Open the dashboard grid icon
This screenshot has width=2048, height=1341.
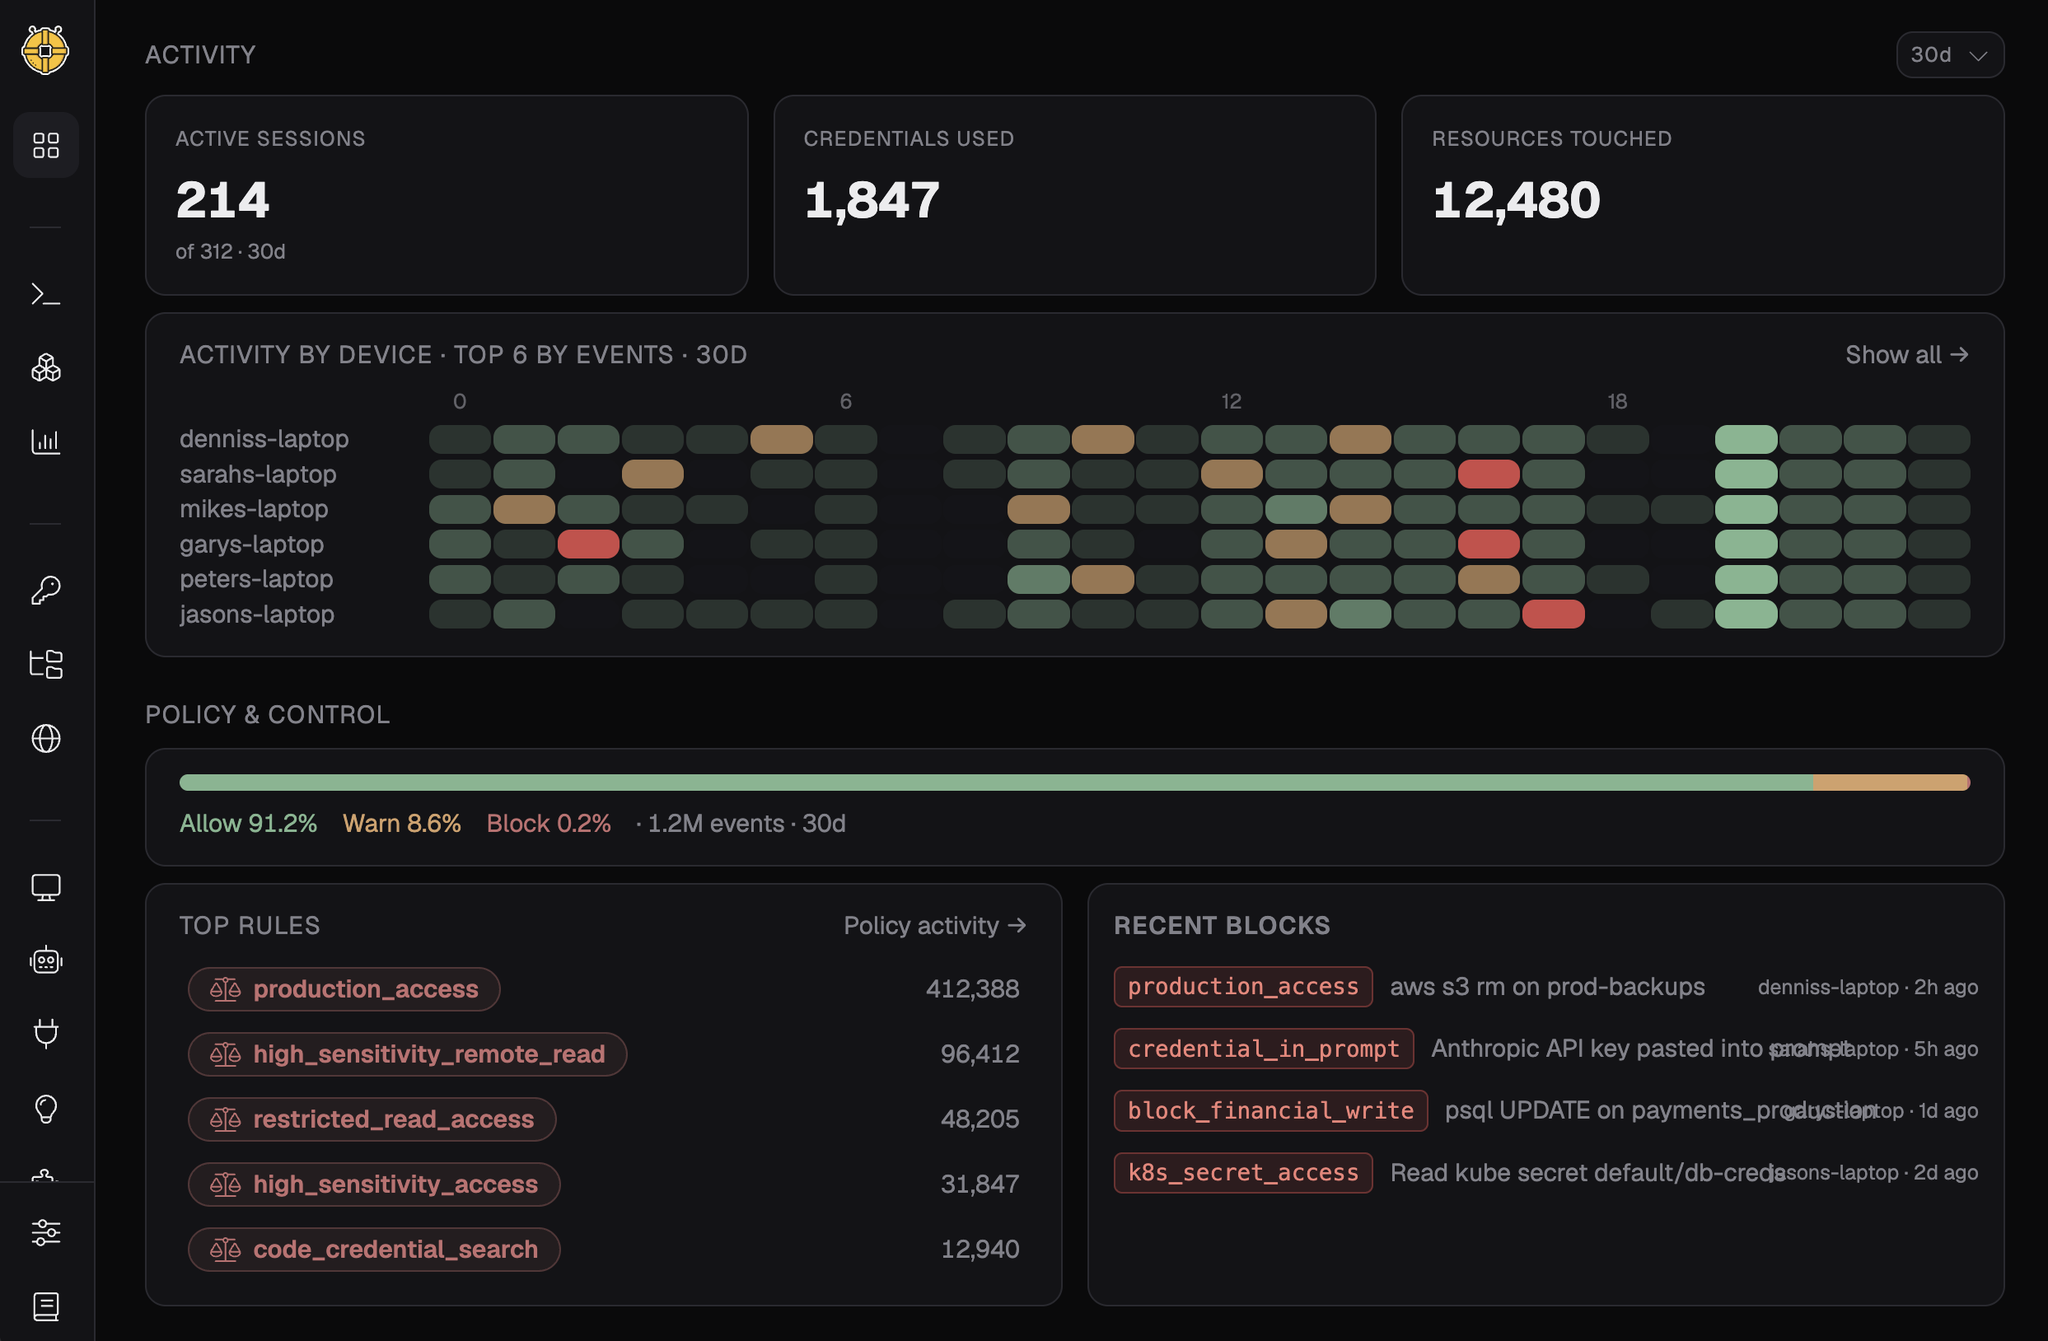coord(46,145)
